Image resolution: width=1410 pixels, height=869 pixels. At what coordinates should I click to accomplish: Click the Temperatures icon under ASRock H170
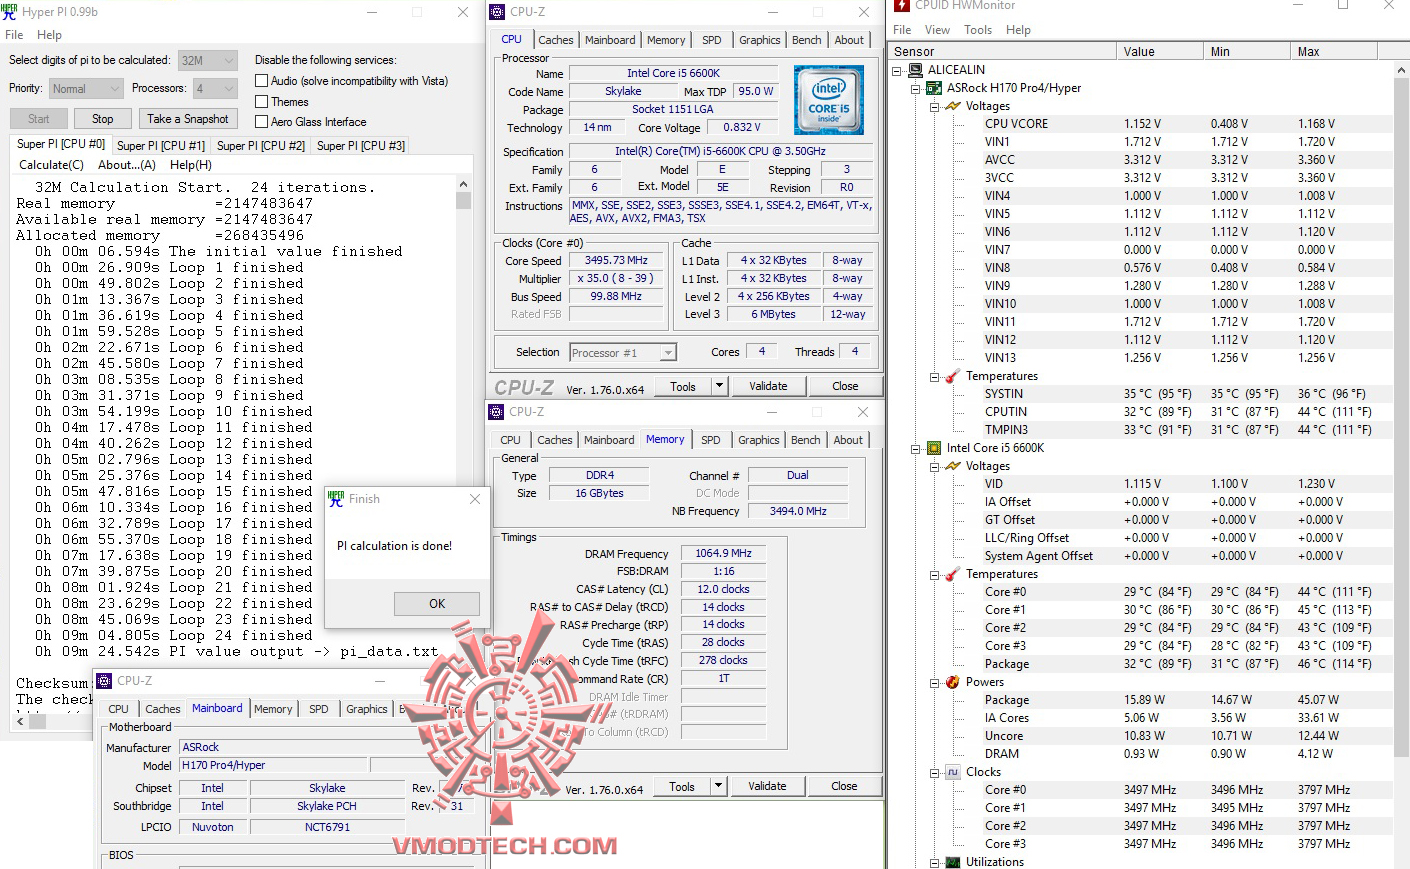pos(953,376)
